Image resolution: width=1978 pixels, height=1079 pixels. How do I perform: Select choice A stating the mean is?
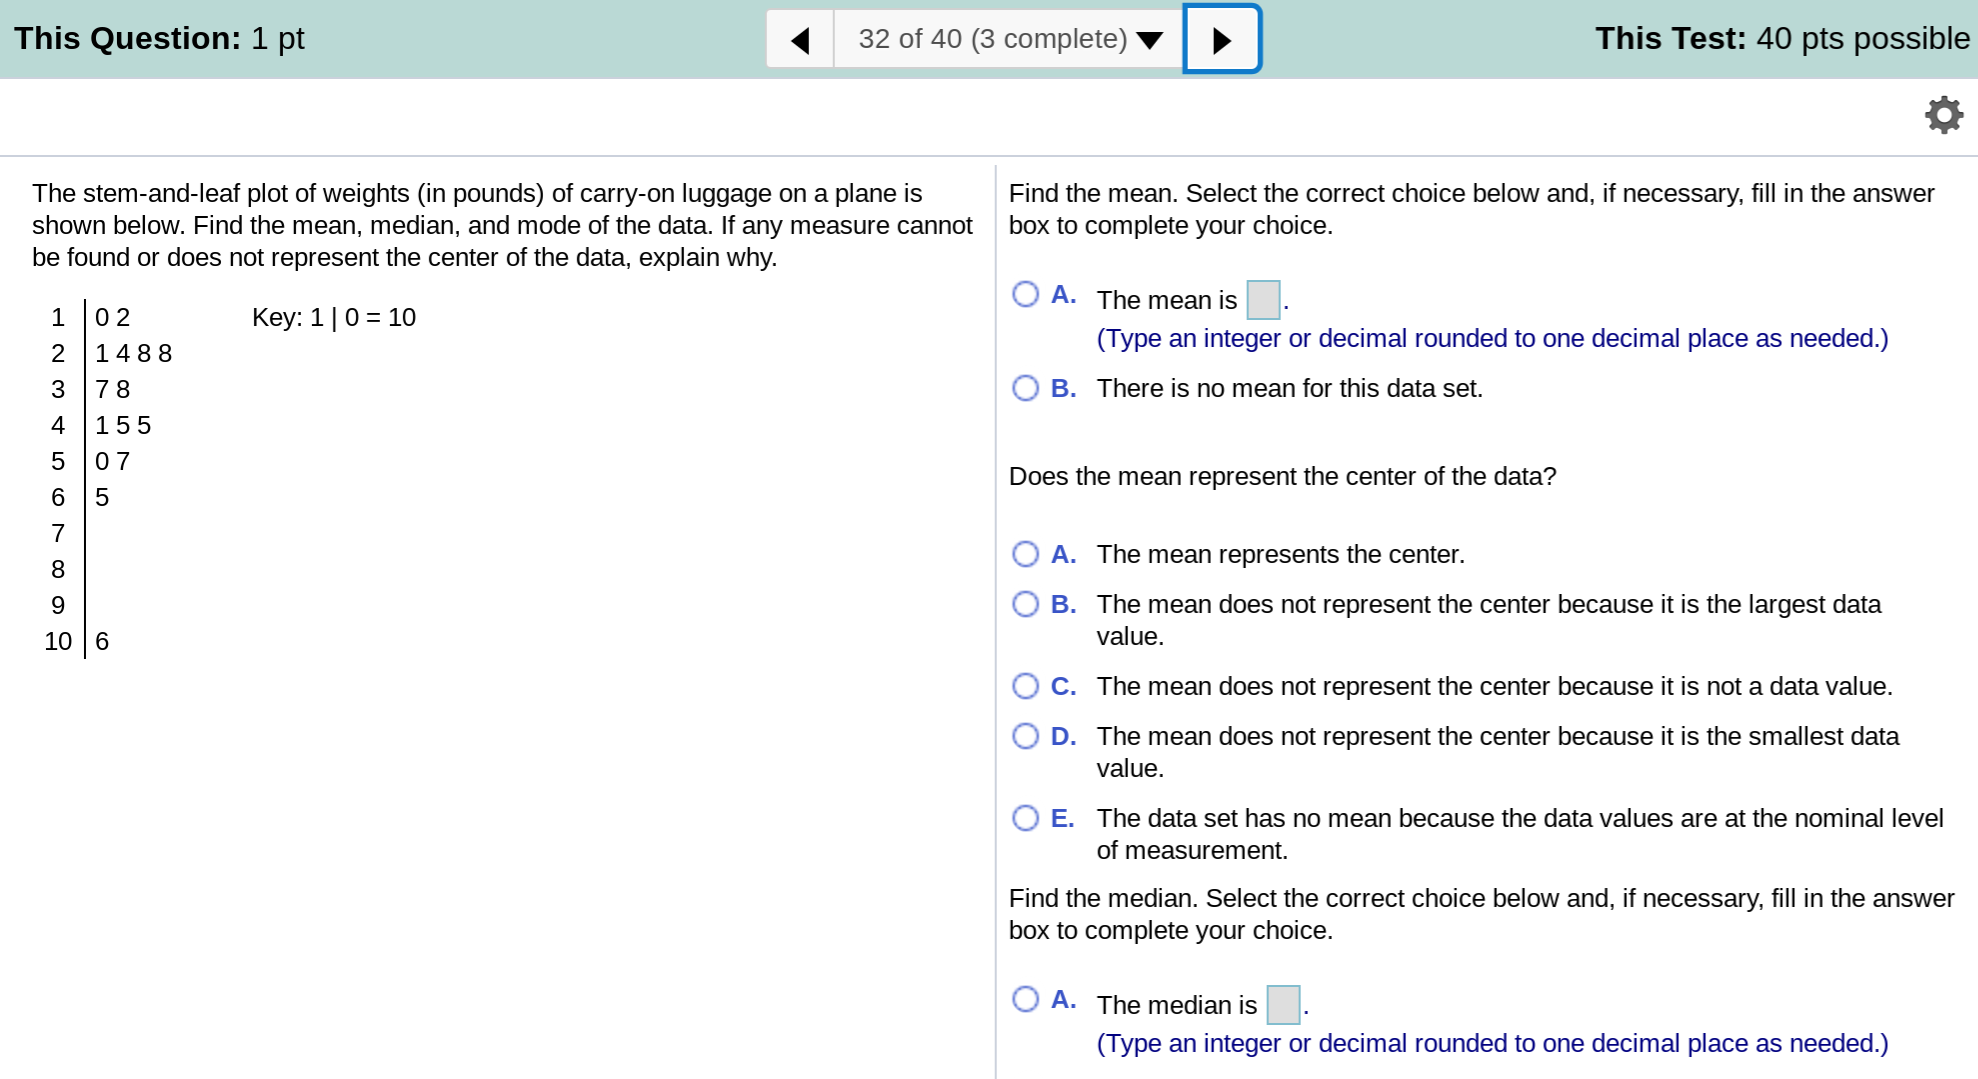coord(1025,294)
